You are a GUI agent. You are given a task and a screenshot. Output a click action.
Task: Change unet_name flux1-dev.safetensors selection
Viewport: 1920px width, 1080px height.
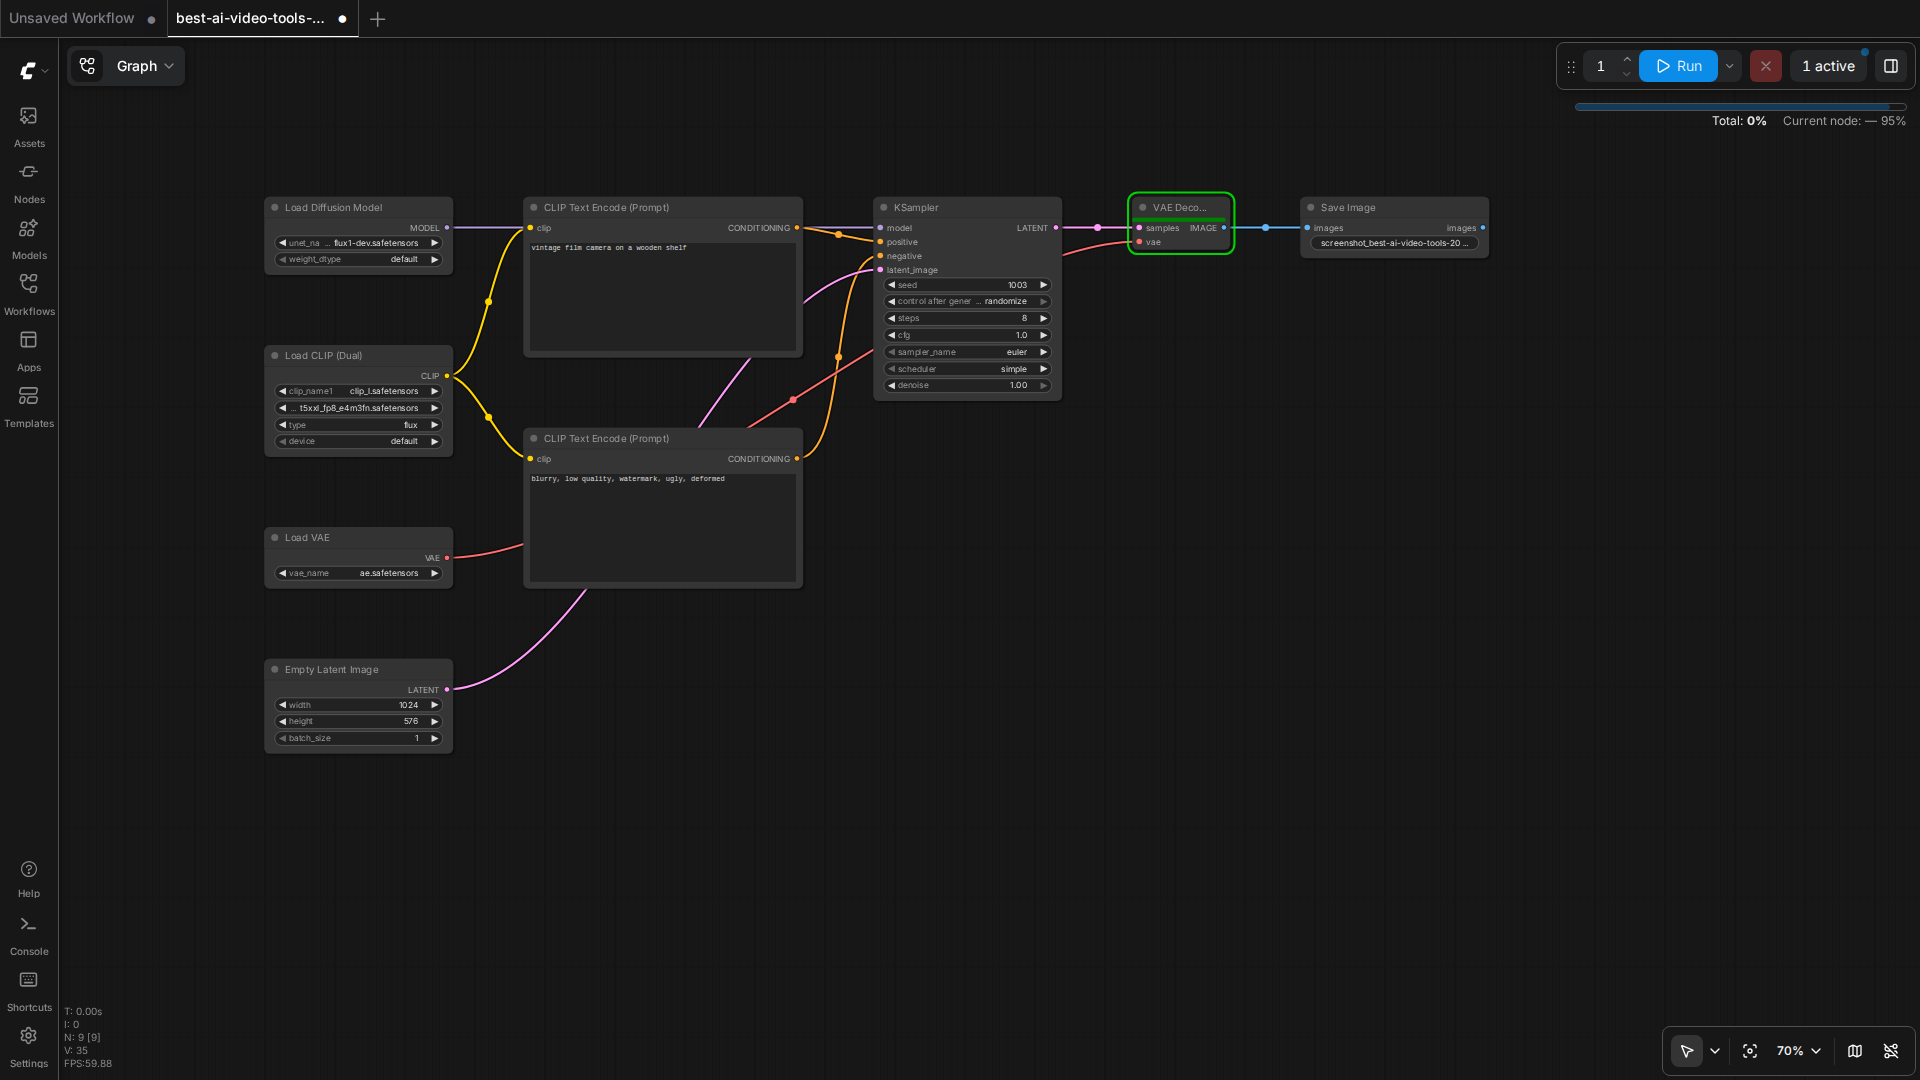coord(358,243)
